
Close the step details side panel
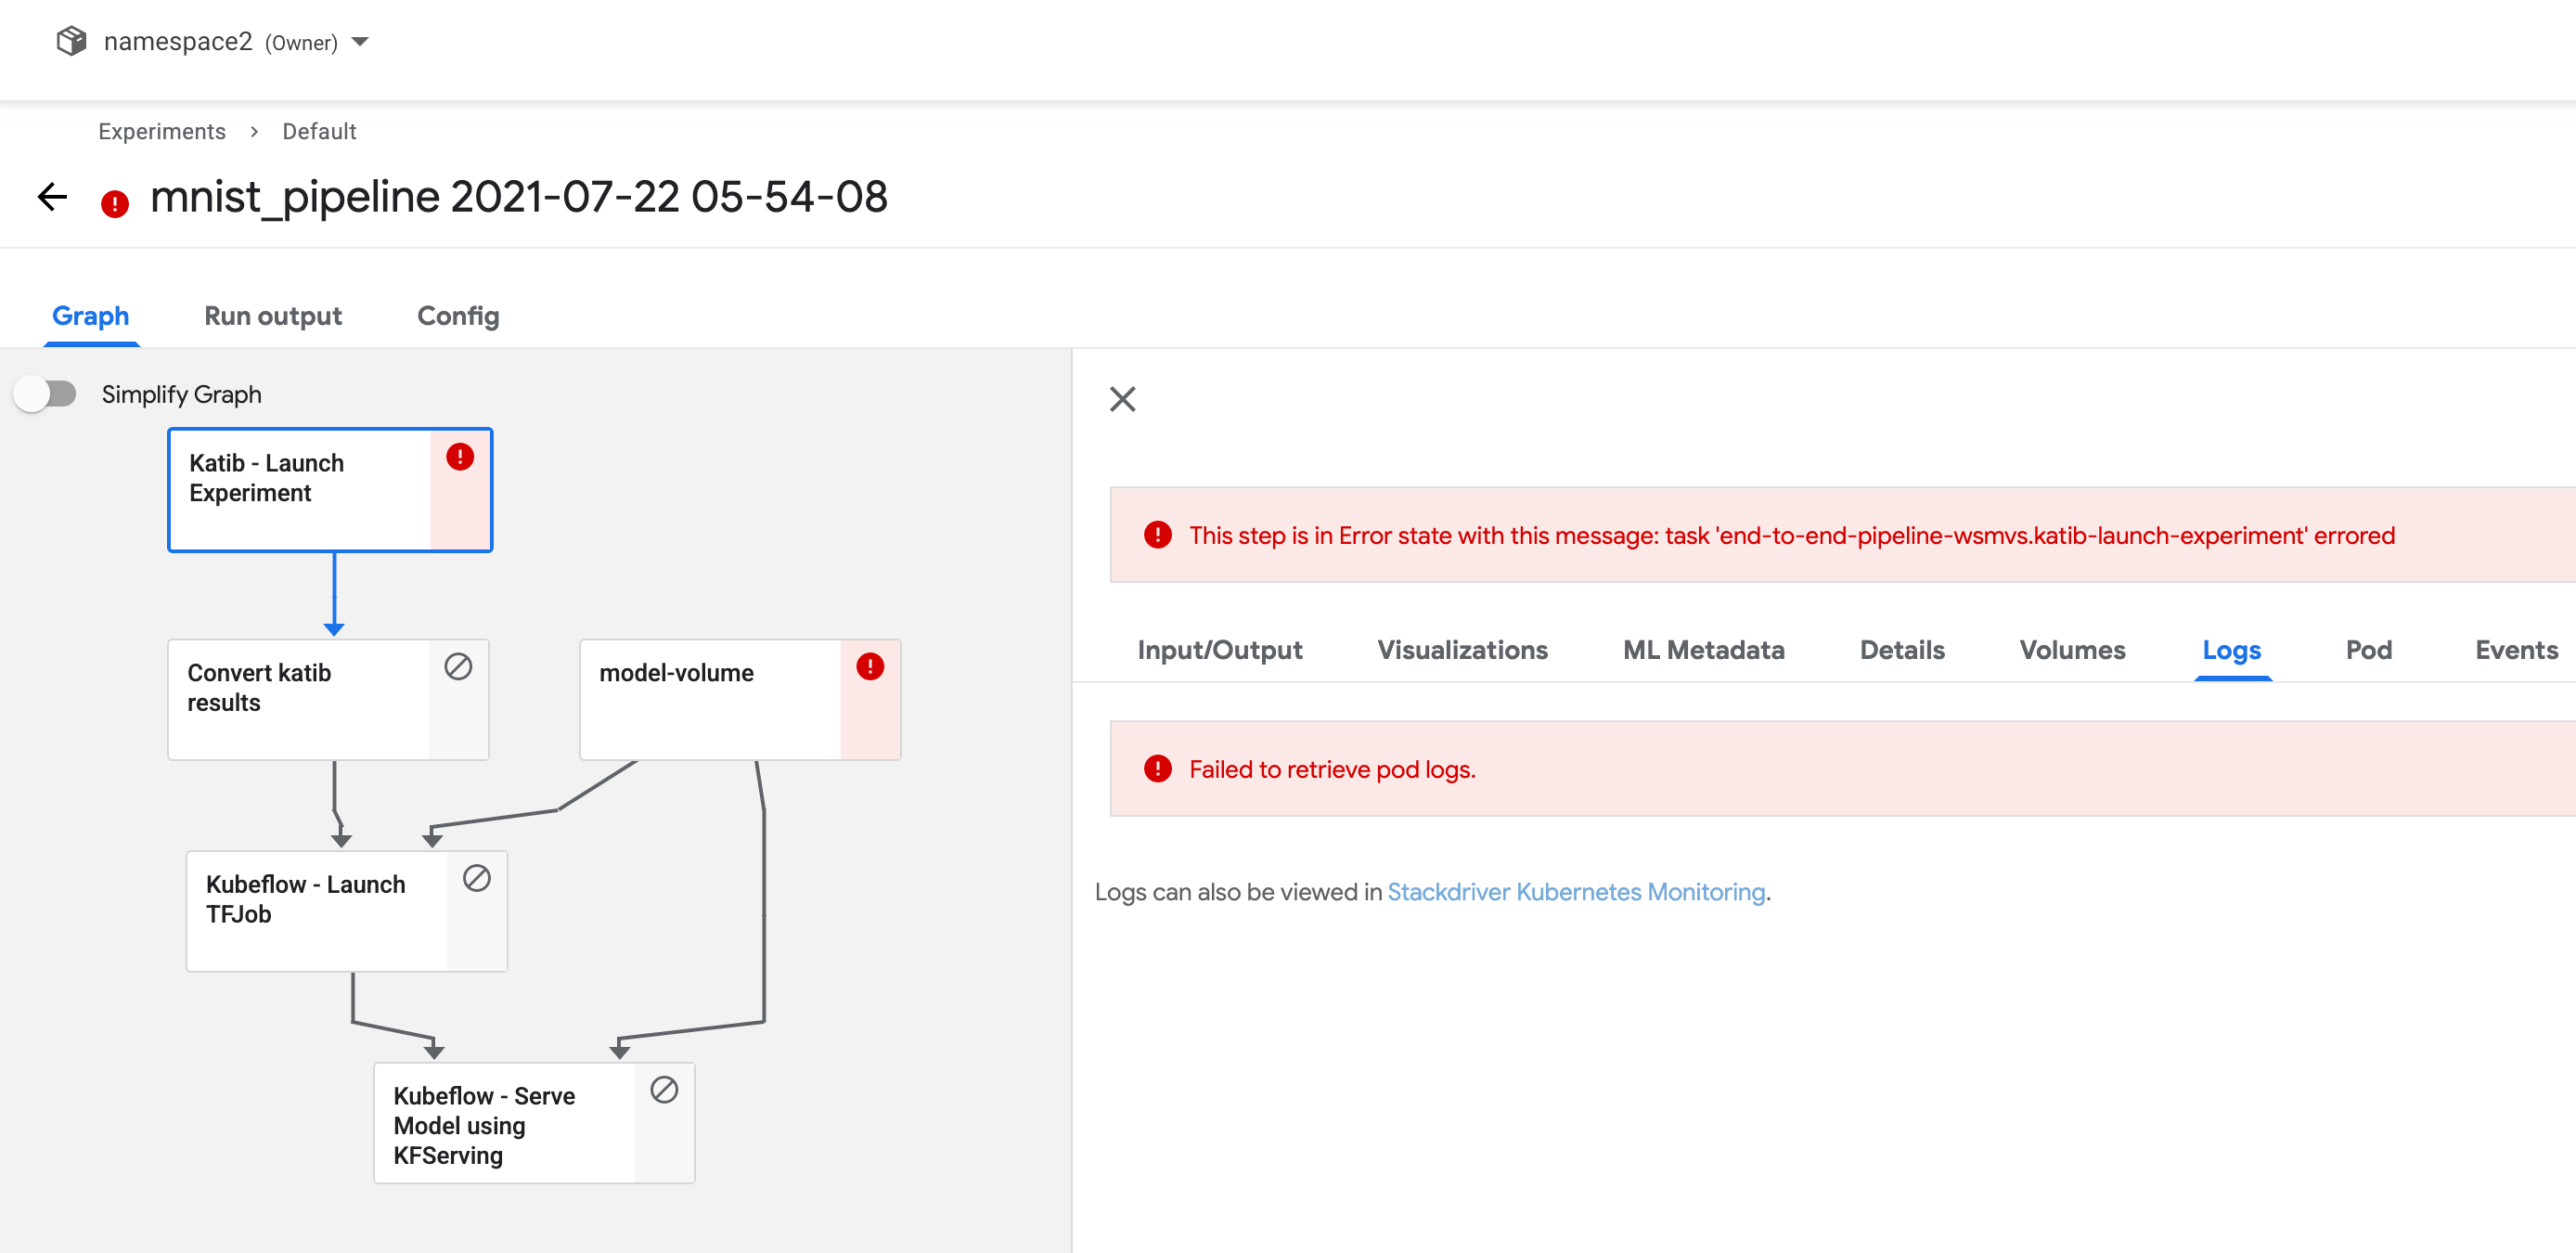pos(1122,399)
